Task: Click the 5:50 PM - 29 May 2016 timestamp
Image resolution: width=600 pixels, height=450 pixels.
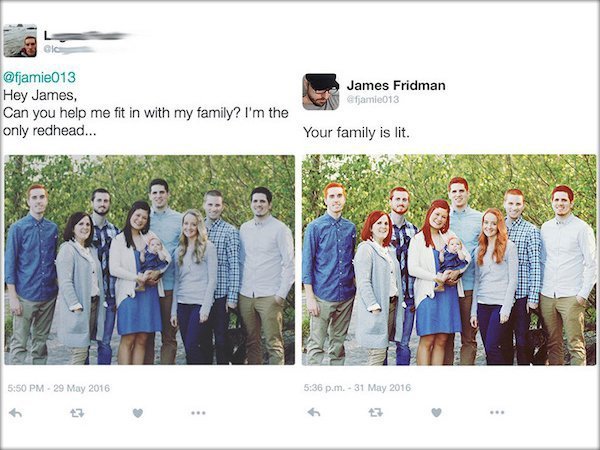Action: pos(59,388)
